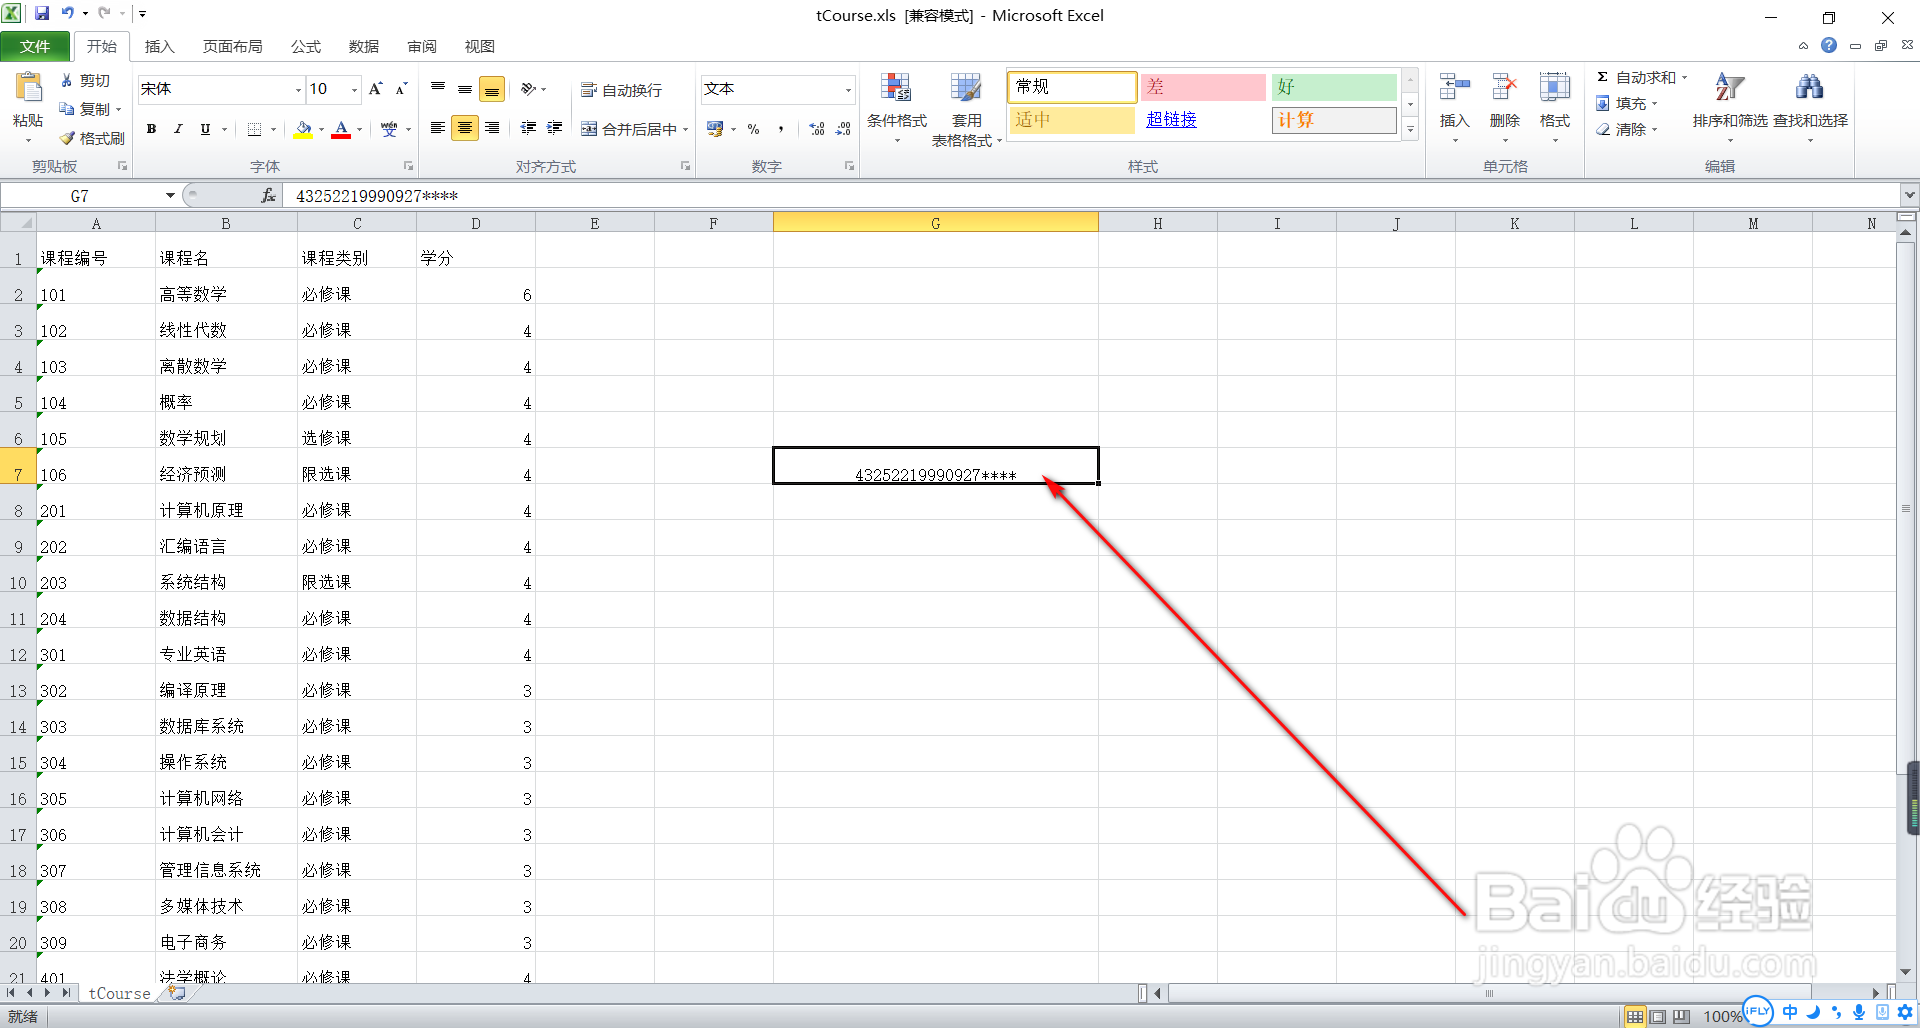This screenshot has width=1920, height=1028.
Task: Click the red font color A
Action: (x=341, y=129)
